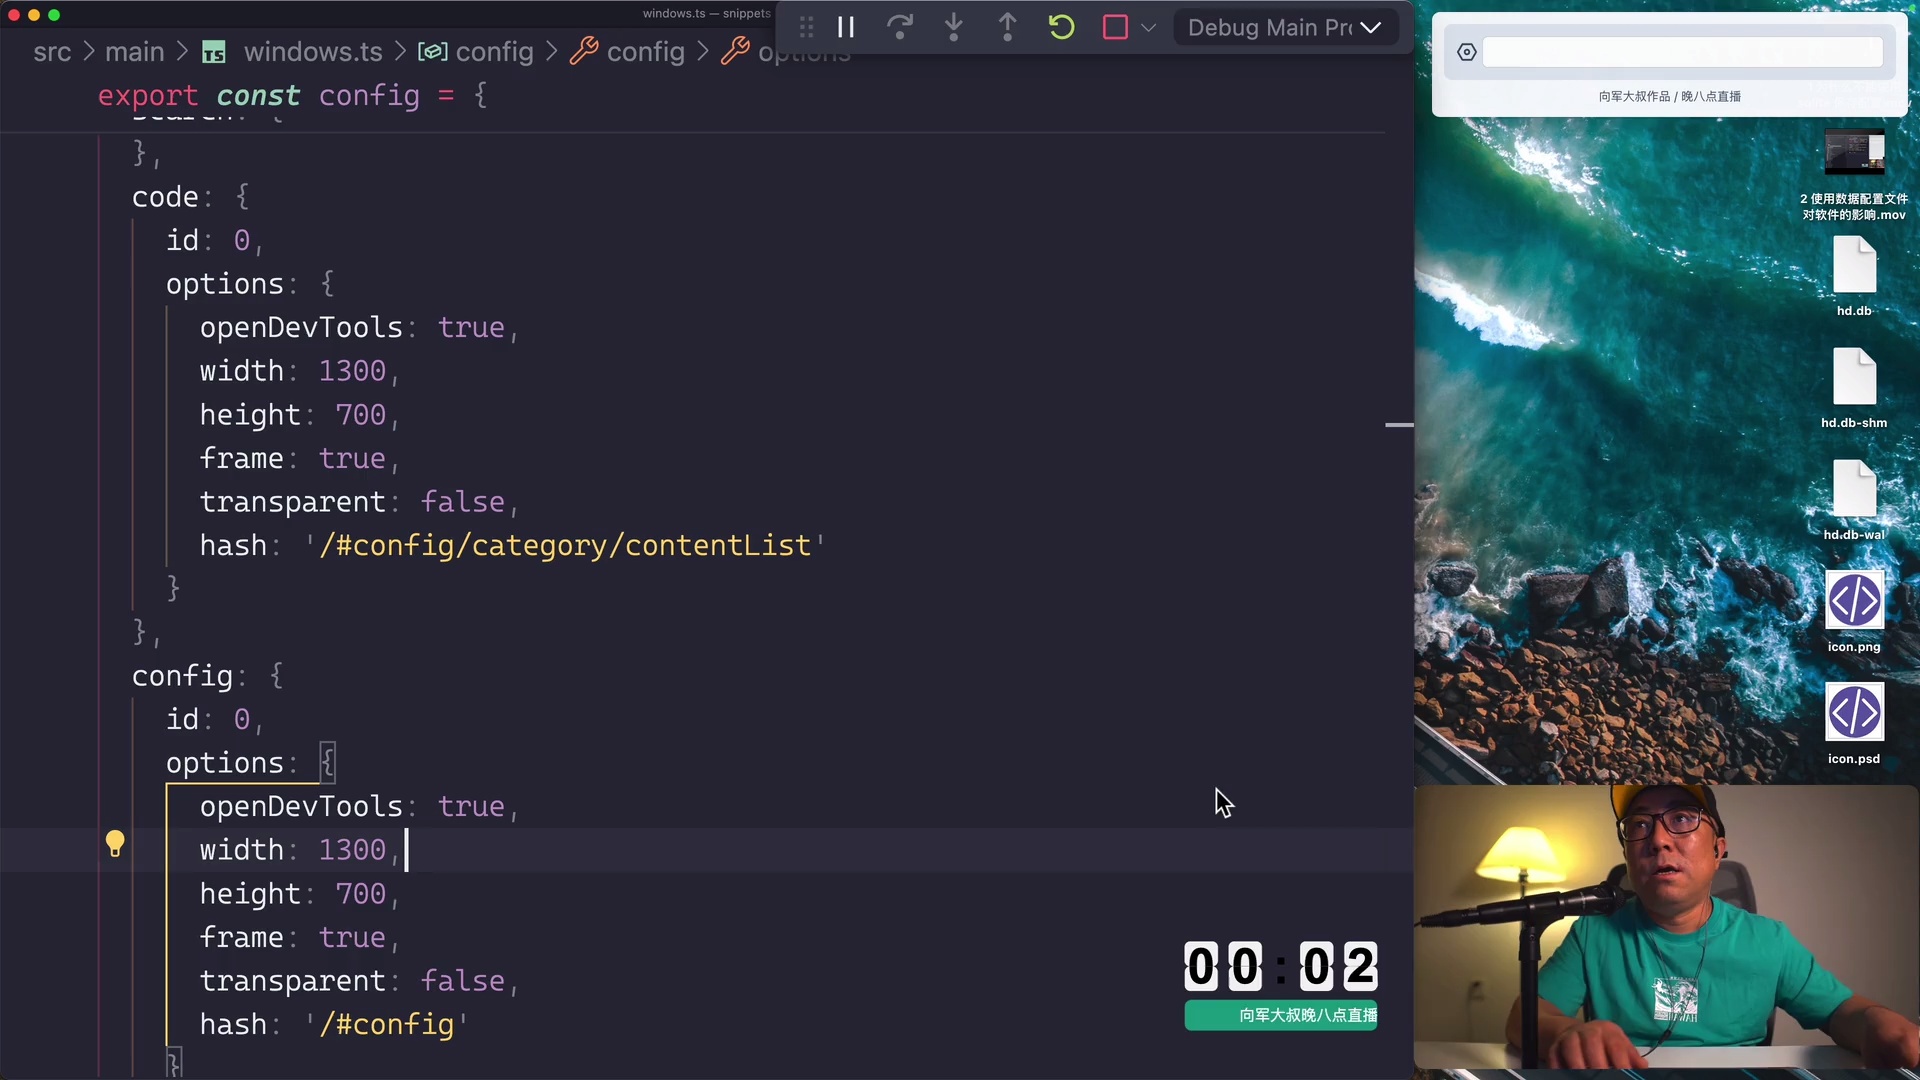Image resolution: width=1920 pixels, height=1080 pixels.
Task: Select the Step Out debug icon
Action: click(x=1007, y=27)
